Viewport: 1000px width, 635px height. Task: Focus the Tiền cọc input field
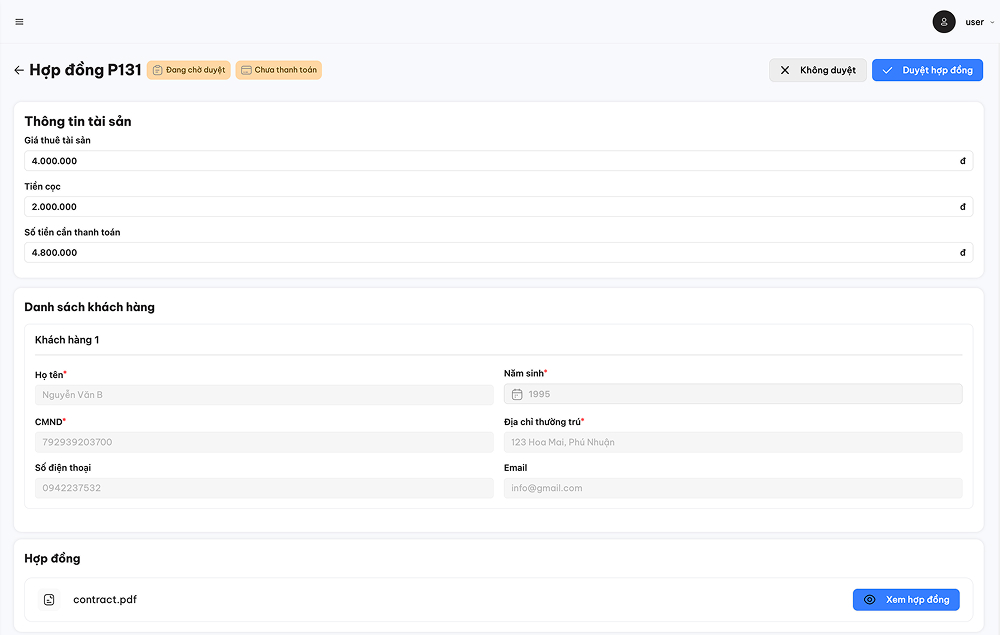click(499, 207)
